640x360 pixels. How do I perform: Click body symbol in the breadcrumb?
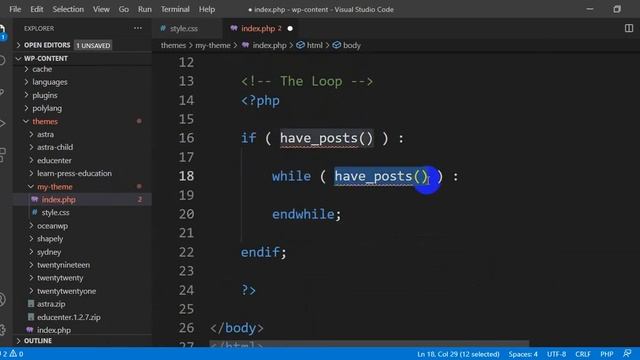pos(351,45)
